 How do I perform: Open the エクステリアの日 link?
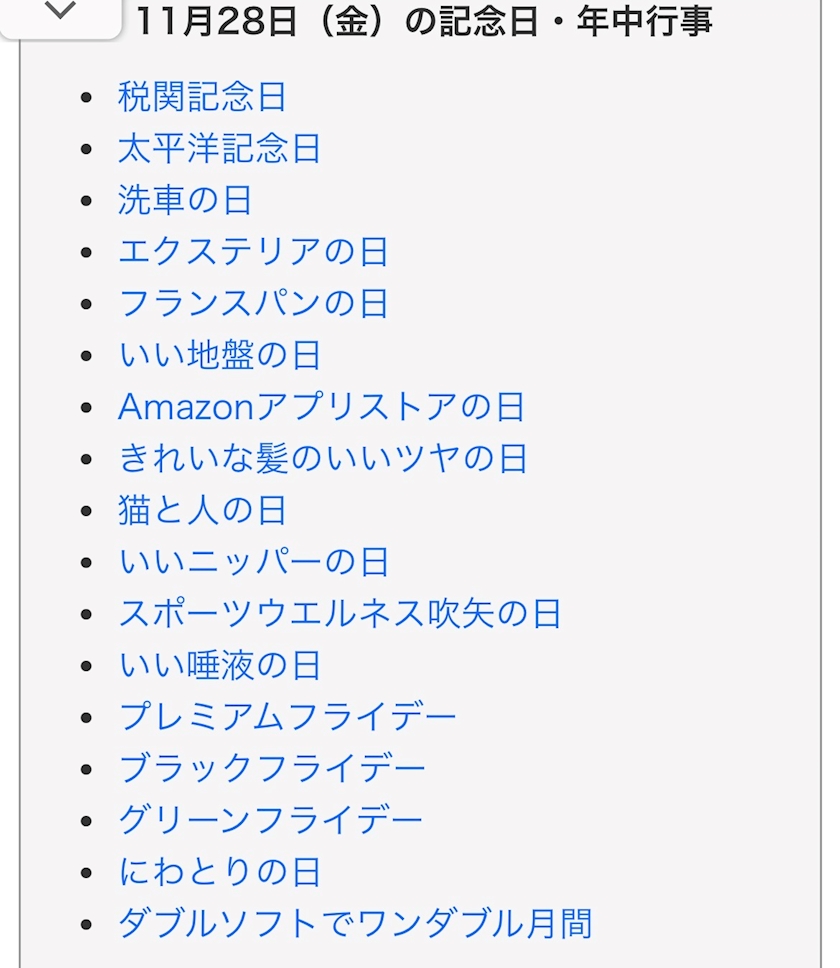pyautogui.click(x=253, y=252)
